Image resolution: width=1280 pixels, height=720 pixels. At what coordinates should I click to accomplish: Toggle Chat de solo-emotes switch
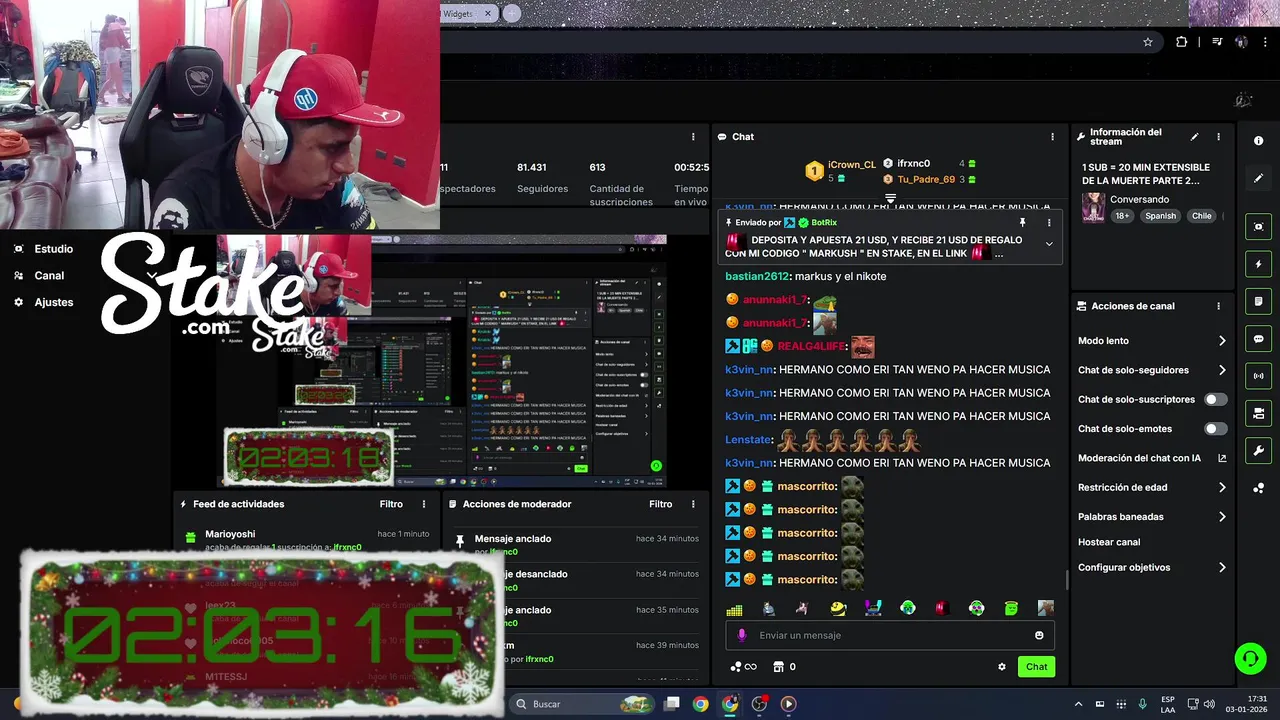[1215, 429]
